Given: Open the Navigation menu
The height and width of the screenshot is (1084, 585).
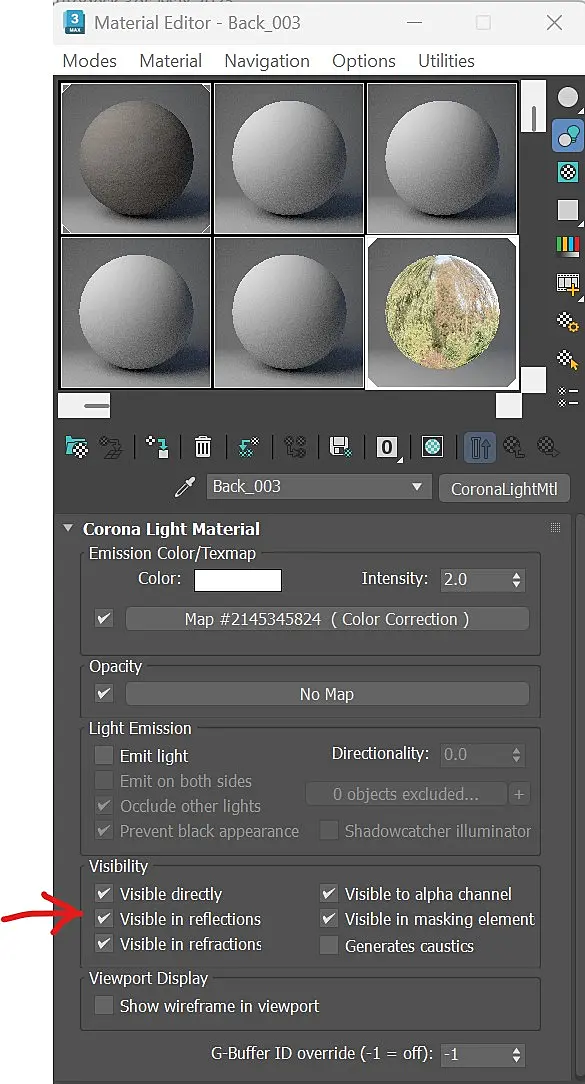Looking at the screenshot, I should click(x=267, y=61).
